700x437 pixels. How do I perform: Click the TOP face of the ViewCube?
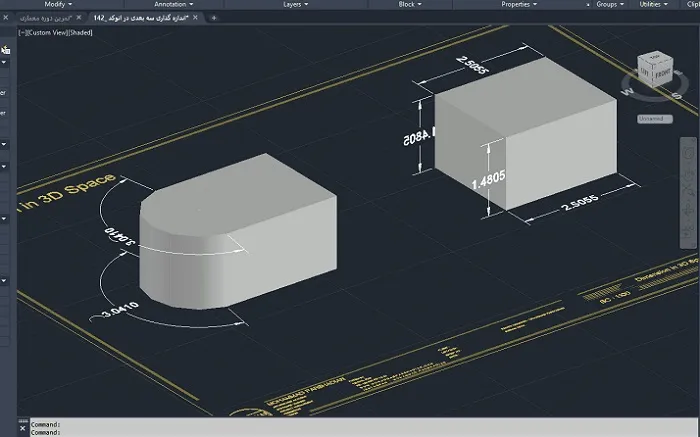point(655,57)
